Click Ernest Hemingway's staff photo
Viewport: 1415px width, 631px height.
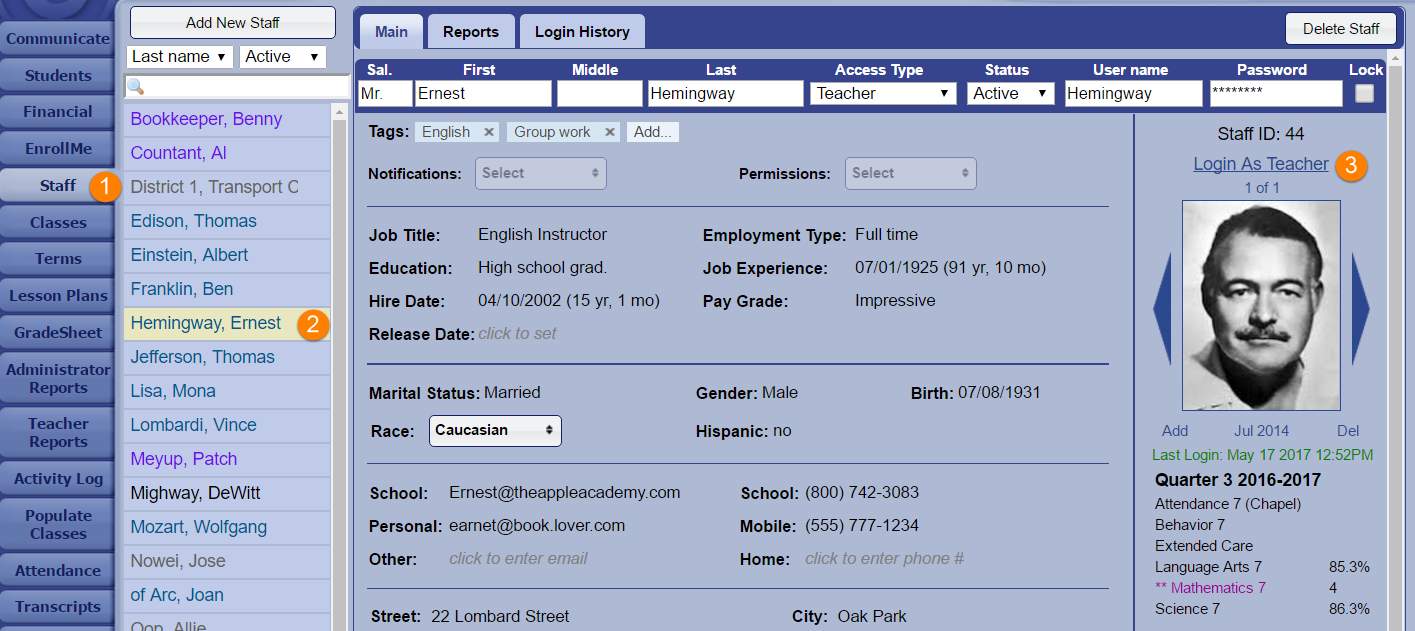(x=1261, y=305)
